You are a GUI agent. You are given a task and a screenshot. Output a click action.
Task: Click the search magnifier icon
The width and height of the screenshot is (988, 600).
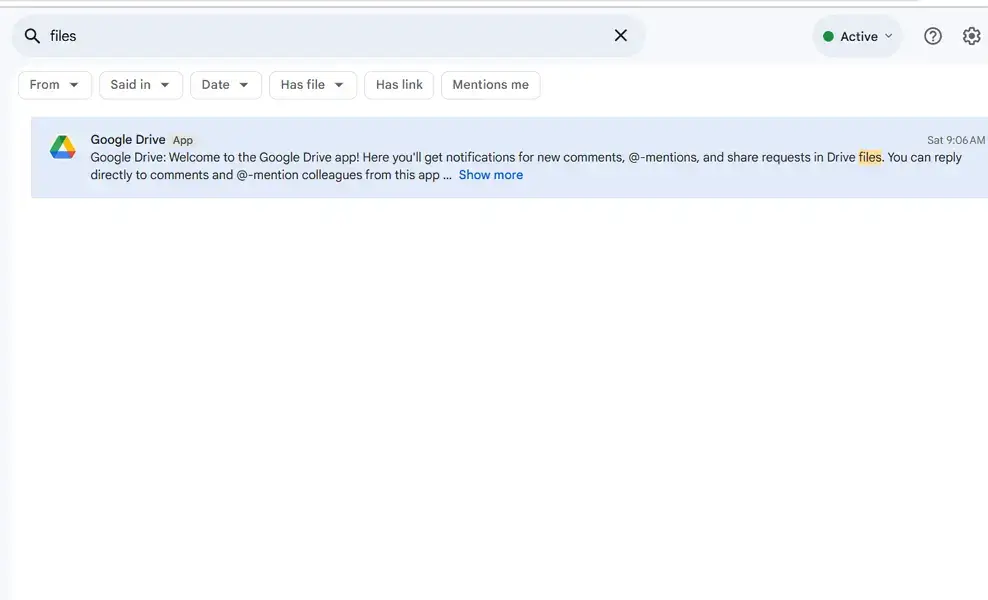pyautogui.click(x=32, y=36)
